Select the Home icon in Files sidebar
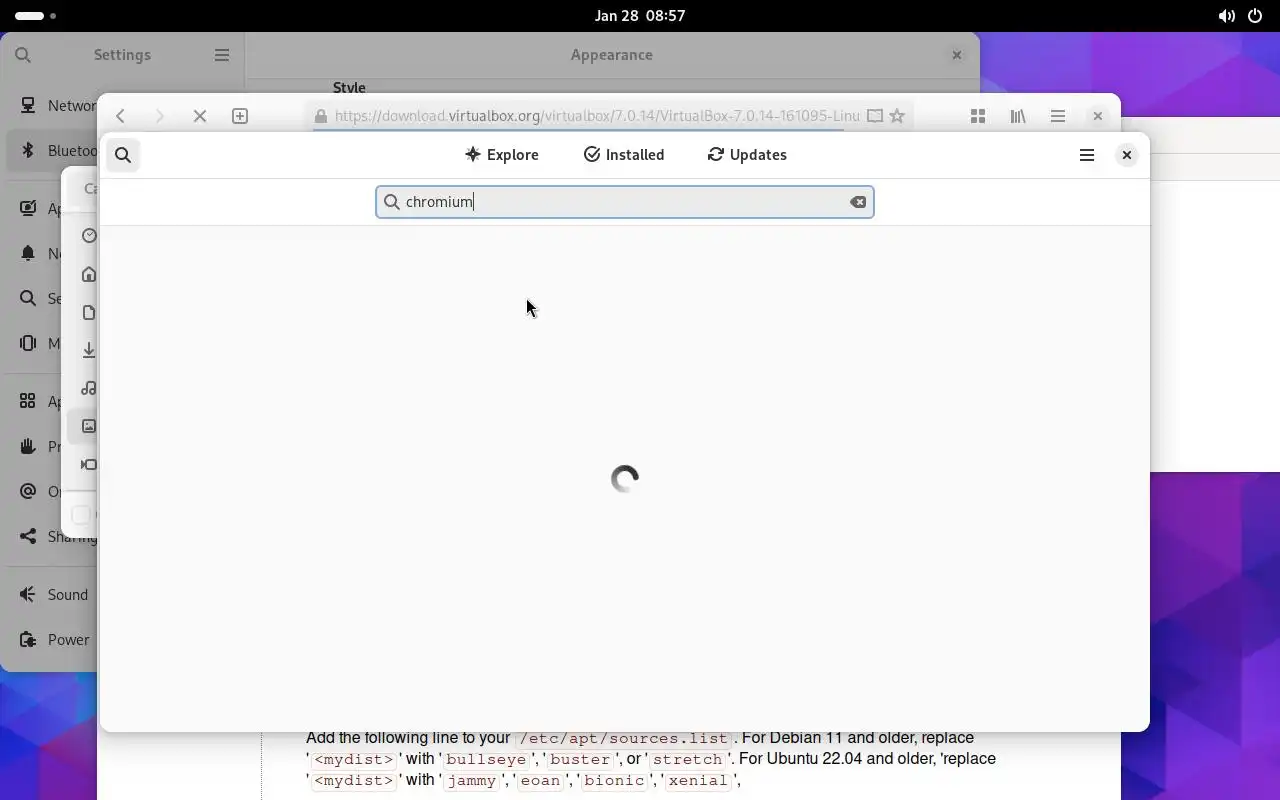1280x800 pixels. [89, 274]
